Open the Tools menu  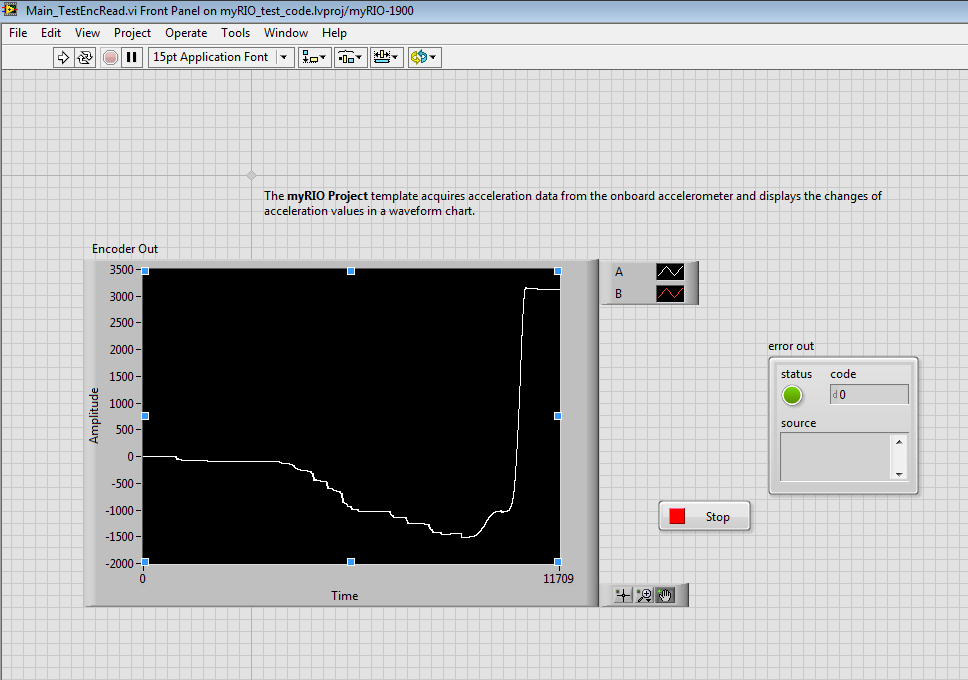[x=235, y=33]
